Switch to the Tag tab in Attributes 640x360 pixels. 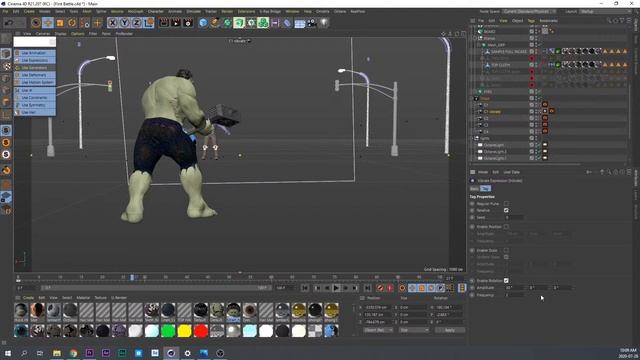click(x=485, y=189)
